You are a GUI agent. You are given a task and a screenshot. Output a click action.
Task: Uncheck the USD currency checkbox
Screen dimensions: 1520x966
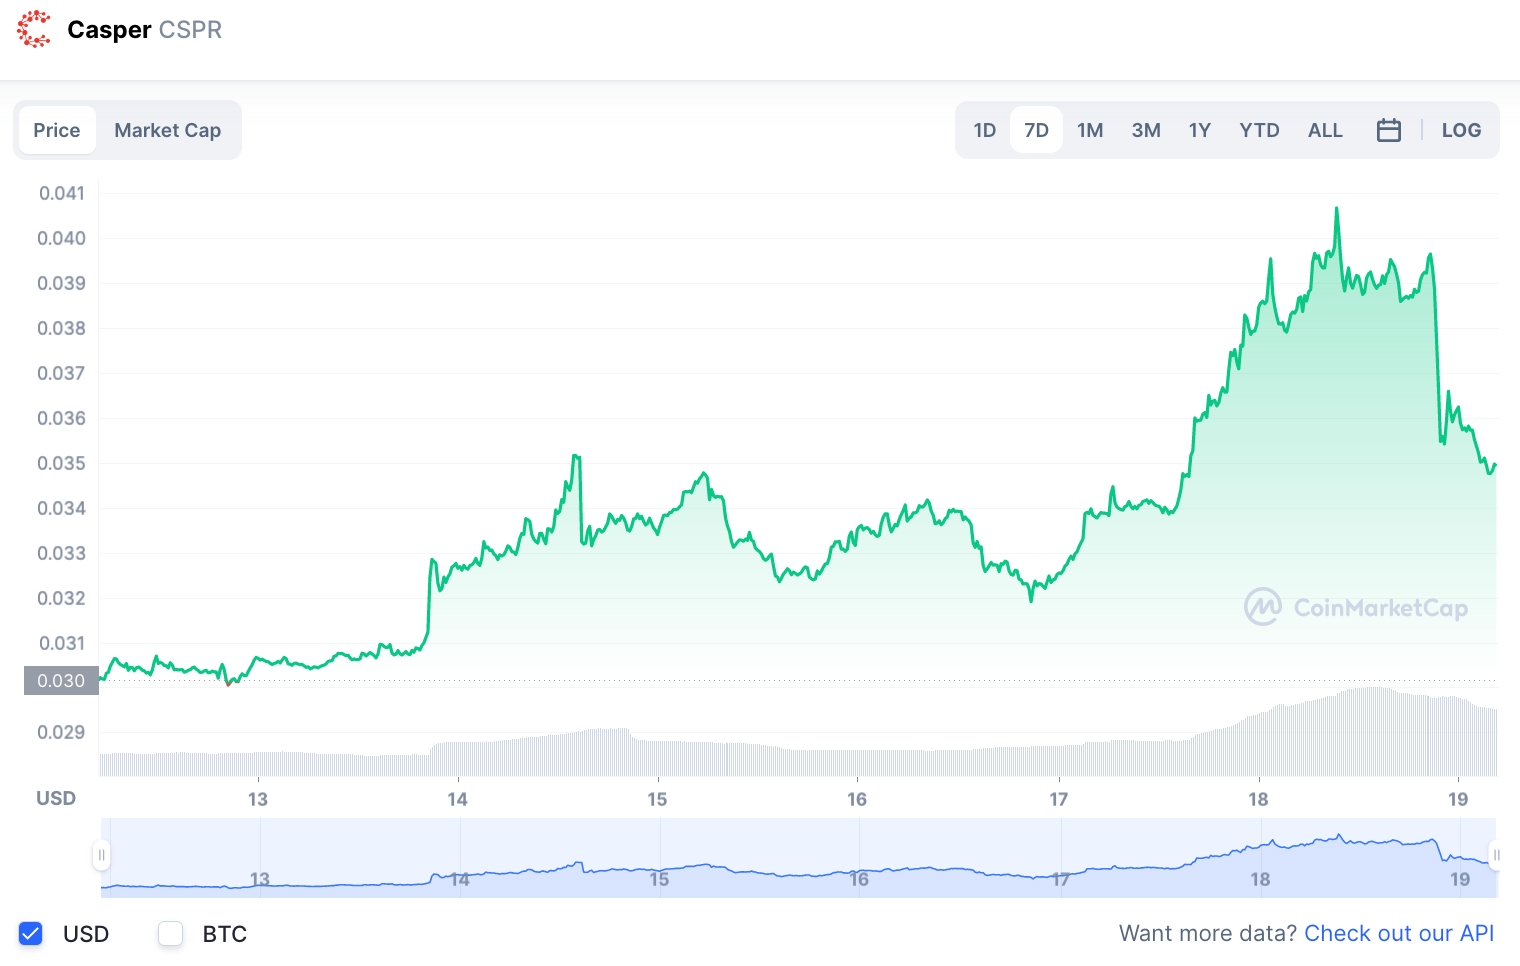[x=31, y=933]
